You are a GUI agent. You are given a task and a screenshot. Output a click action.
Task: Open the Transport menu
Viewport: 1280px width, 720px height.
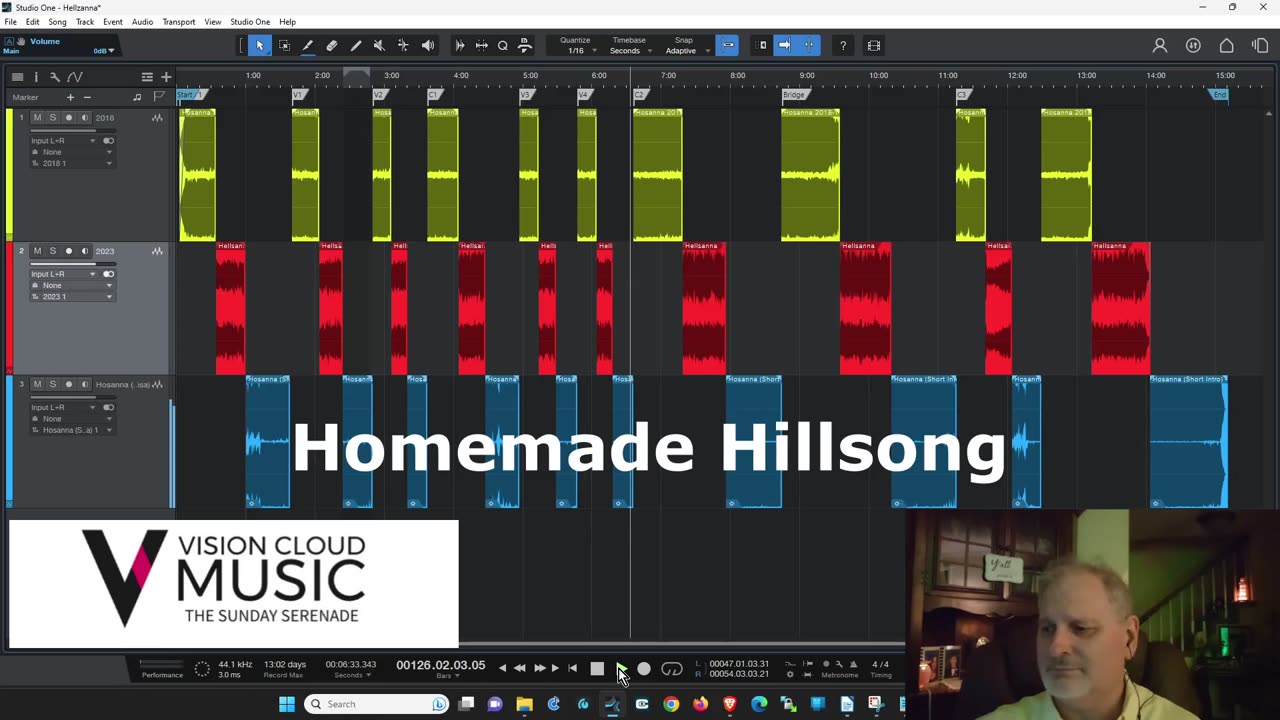[x=179, y=22]
